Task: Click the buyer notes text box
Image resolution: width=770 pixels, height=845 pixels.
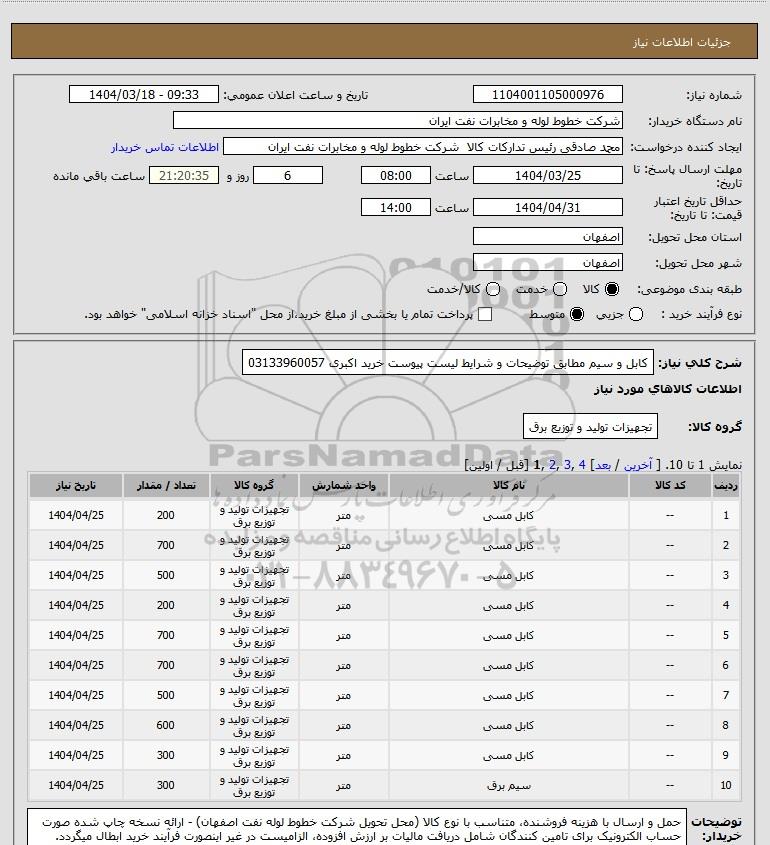Action: (x=357, y=827)
